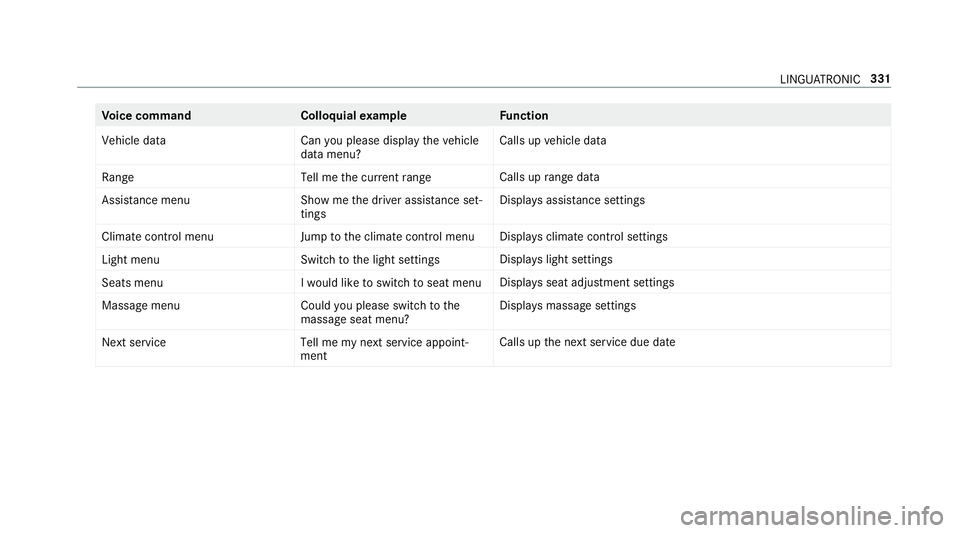Click 'Displays seat adjustment settings' text
Viewport: 960px width, 533px height.
click(x=587, y=283)
